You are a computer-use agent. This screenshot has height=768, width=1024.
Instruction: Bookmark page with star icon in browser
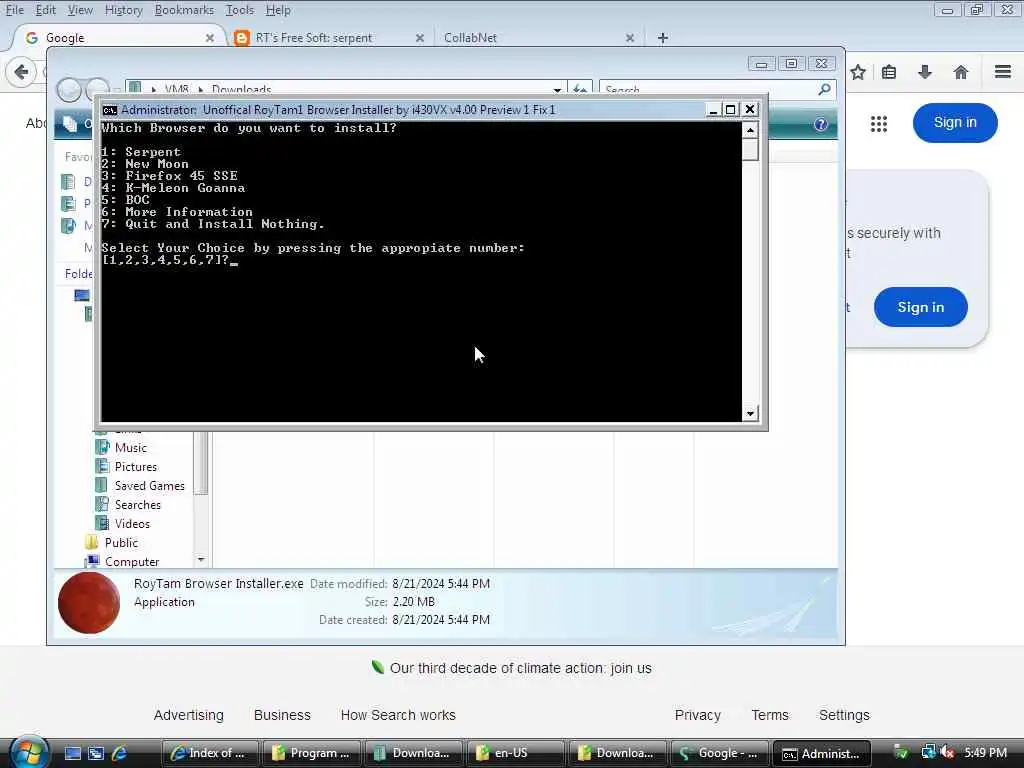point(857,72)
